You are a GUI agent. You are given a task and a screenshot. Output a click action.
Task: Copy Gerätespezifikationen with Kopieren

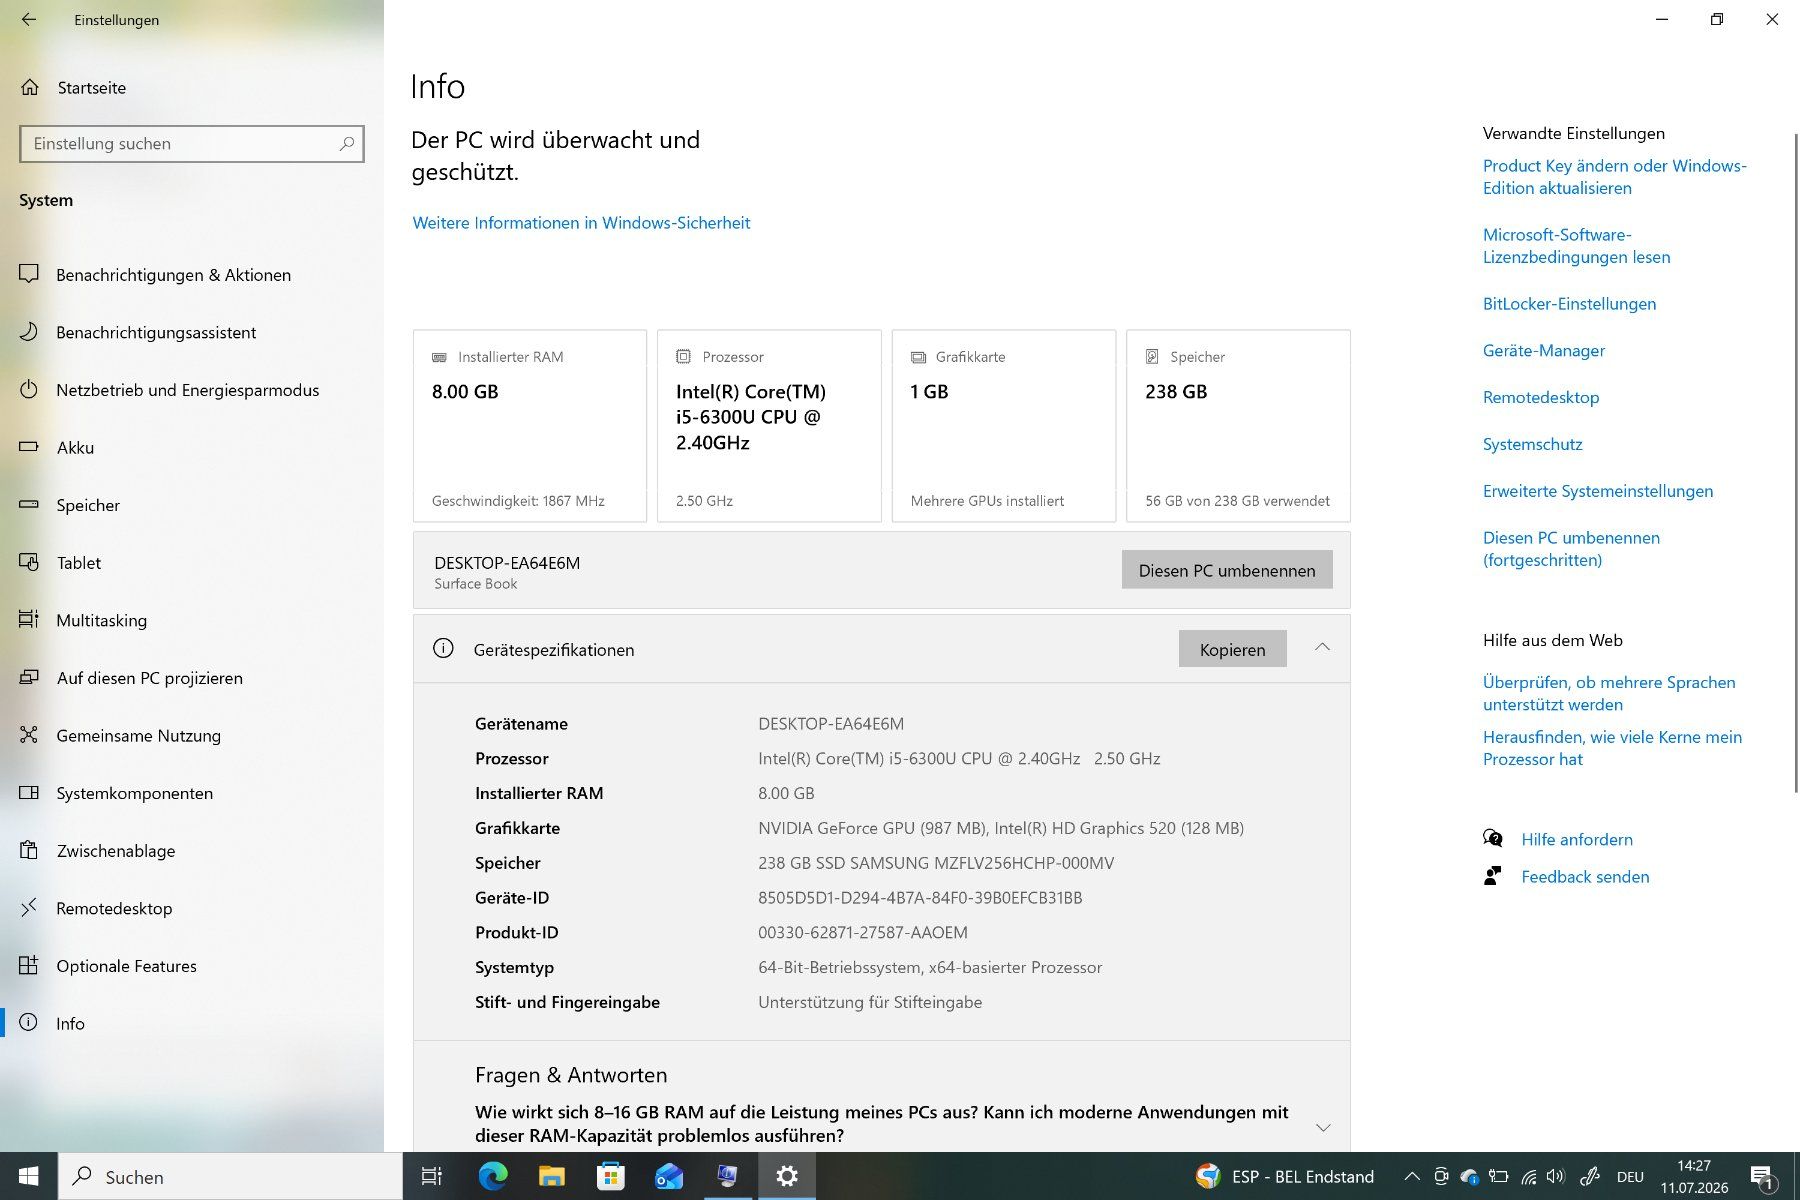(1232, 649)
